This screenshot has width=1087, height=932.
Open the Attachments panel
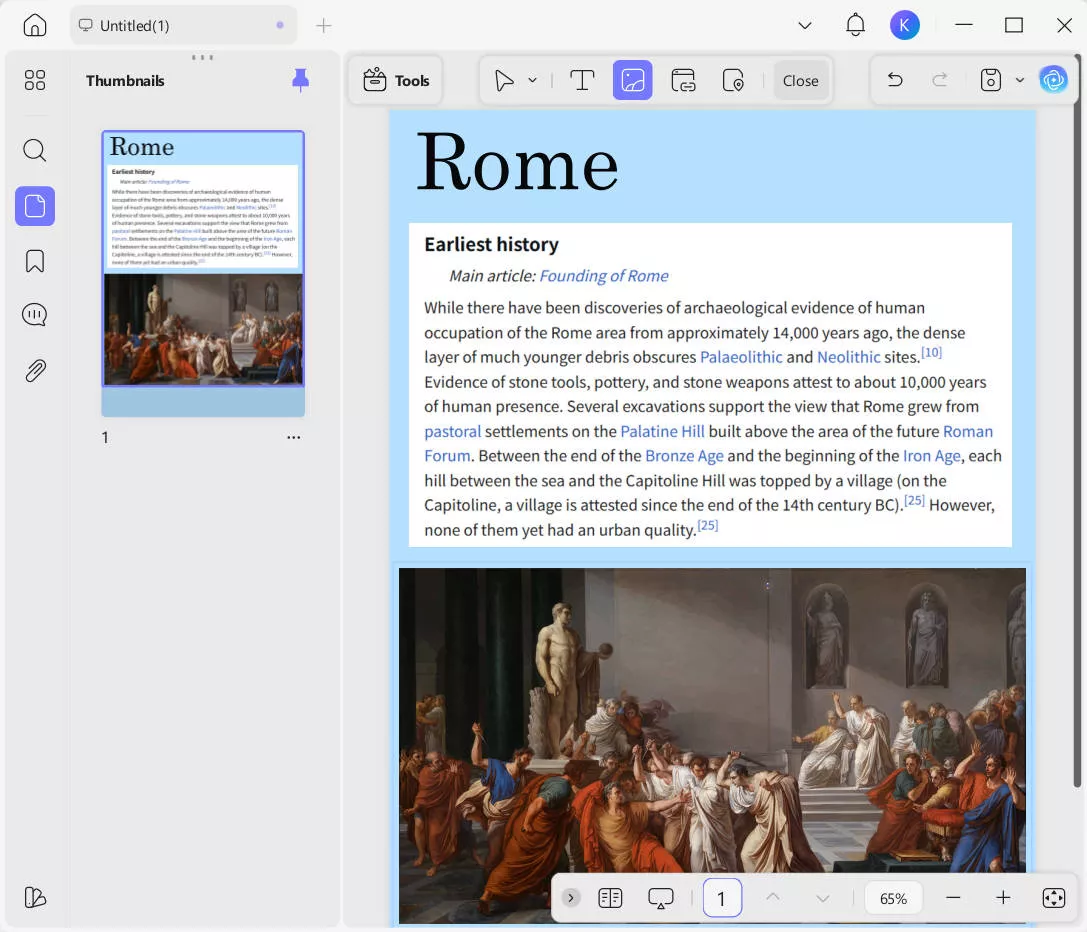click(x=35, y=370)
